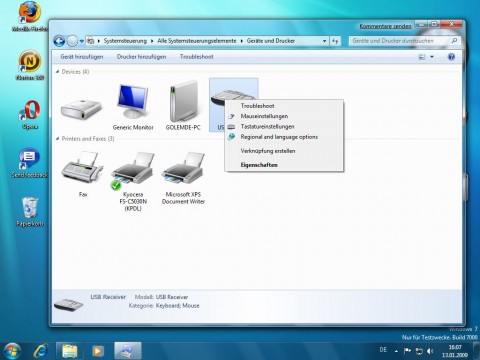Select the drive device icon before Generic Monitor
The width and height of the screenshot is (480, 360).
click(x=82, y=109)
